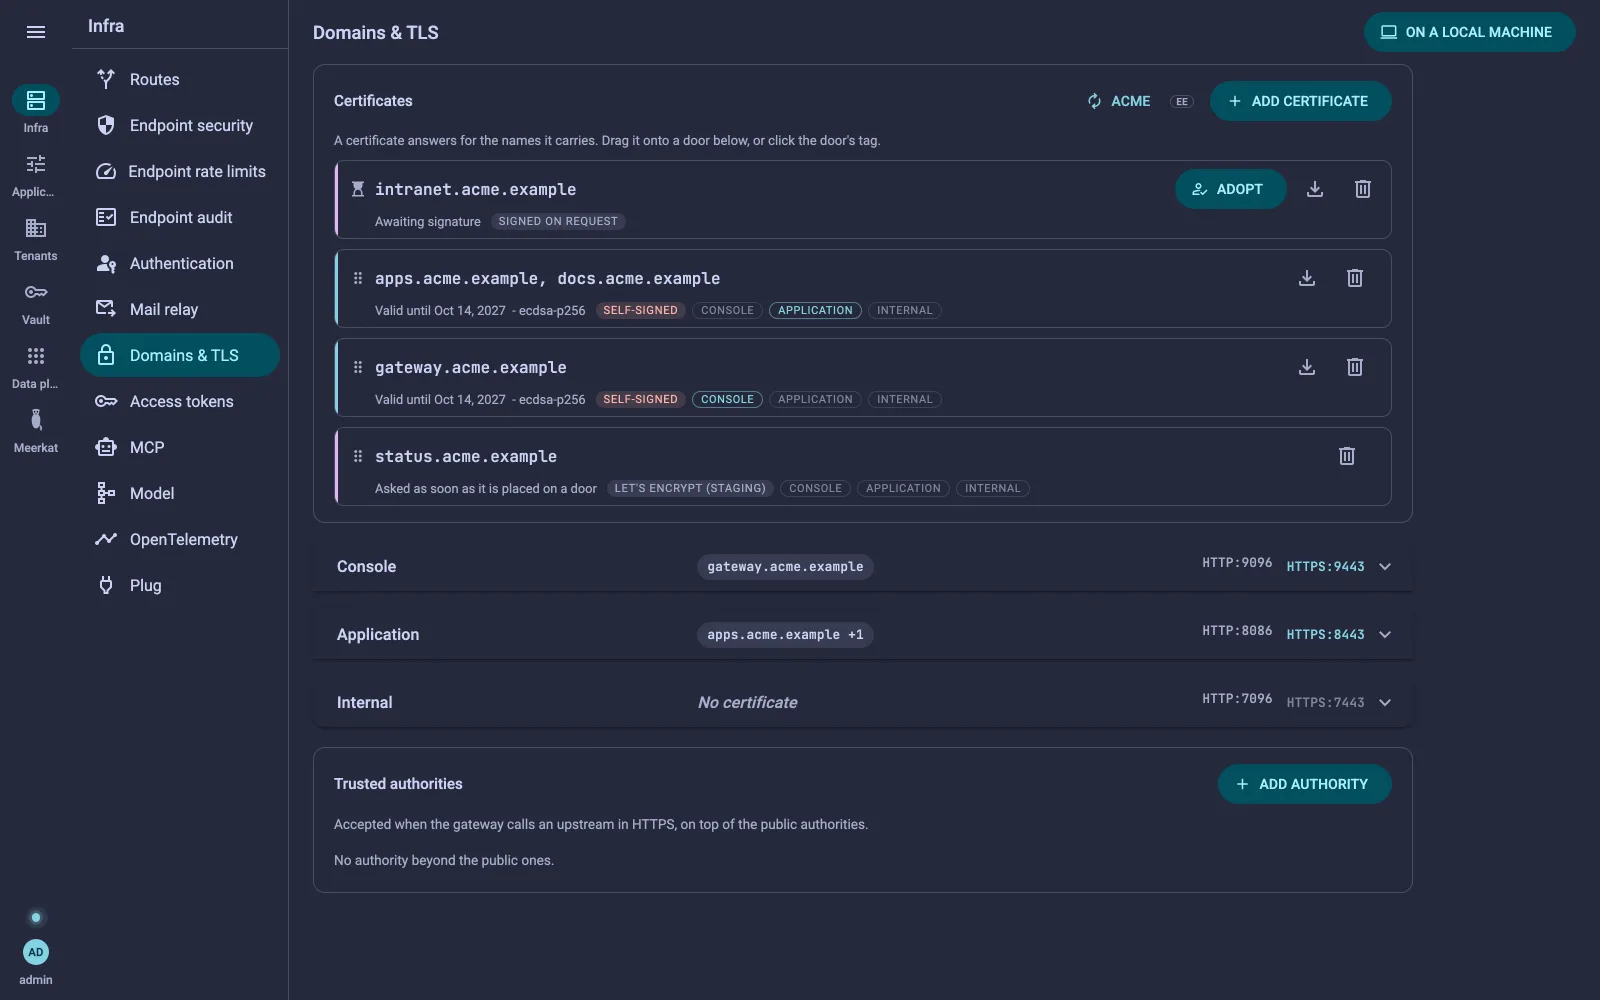Screen dimensions: 1600x1000
Task: Open the Plug menu item
Action: [x=180, y=585]
